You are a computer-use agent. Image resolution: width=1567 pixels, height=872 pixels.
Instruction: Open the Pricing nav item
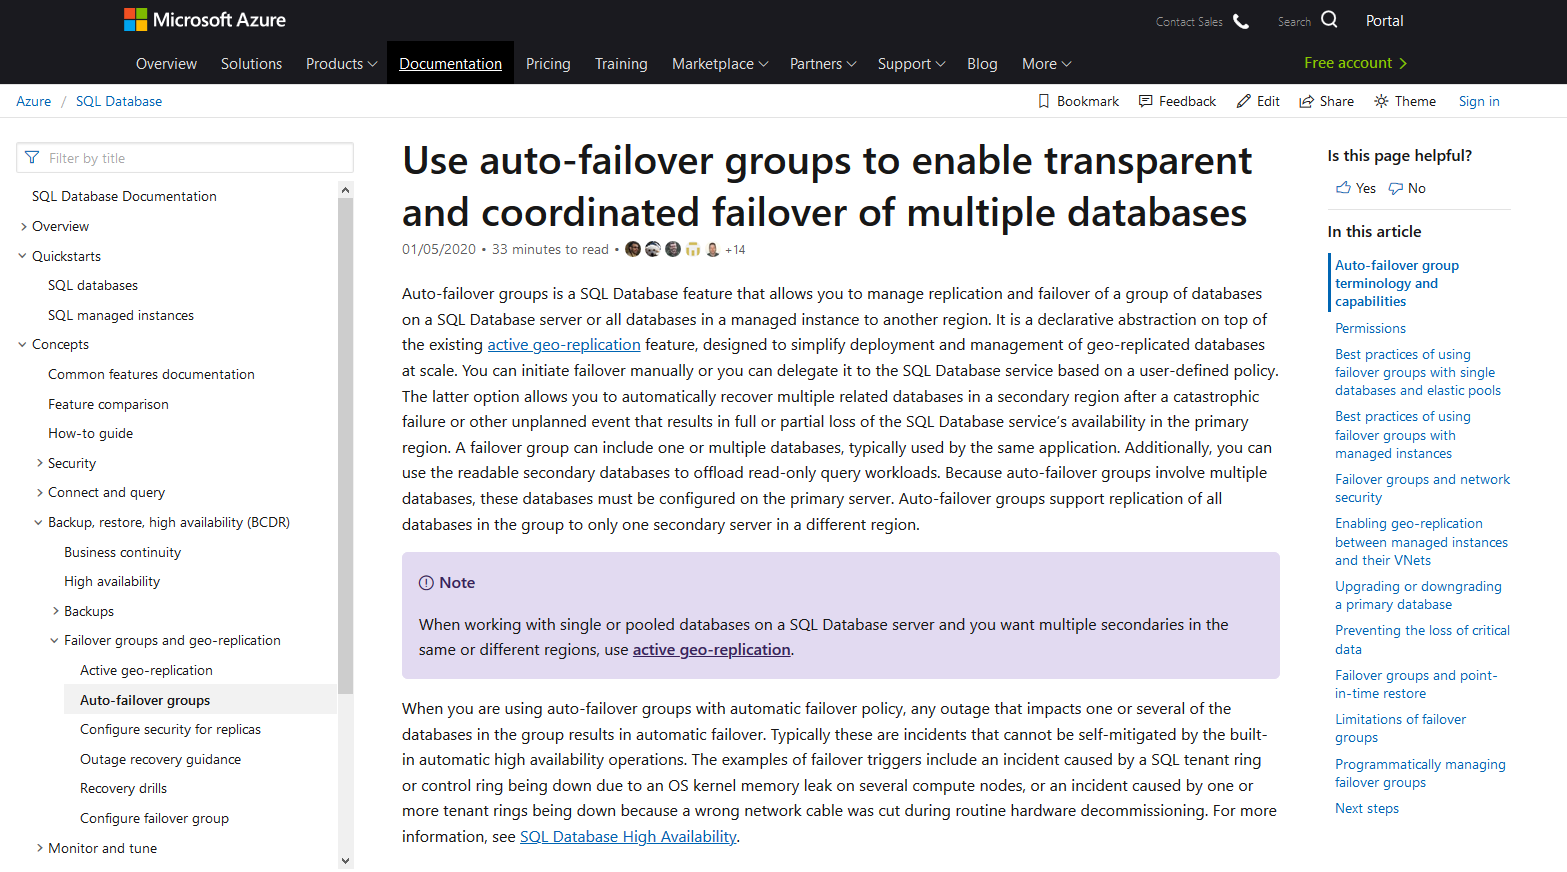click(x=548, y=63)
